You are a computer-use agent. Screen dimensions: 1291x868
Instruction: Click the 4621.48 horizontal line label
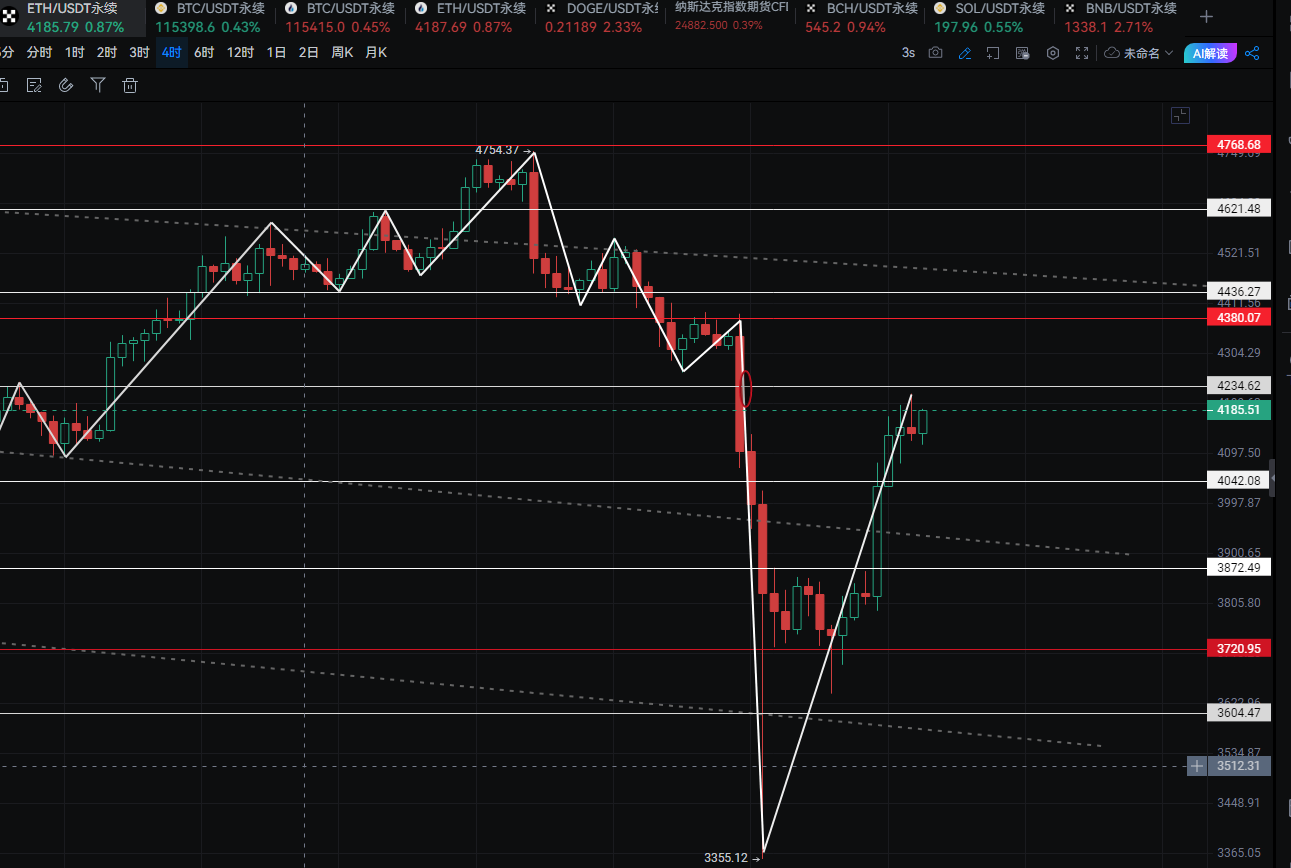tap(1239, 209)
